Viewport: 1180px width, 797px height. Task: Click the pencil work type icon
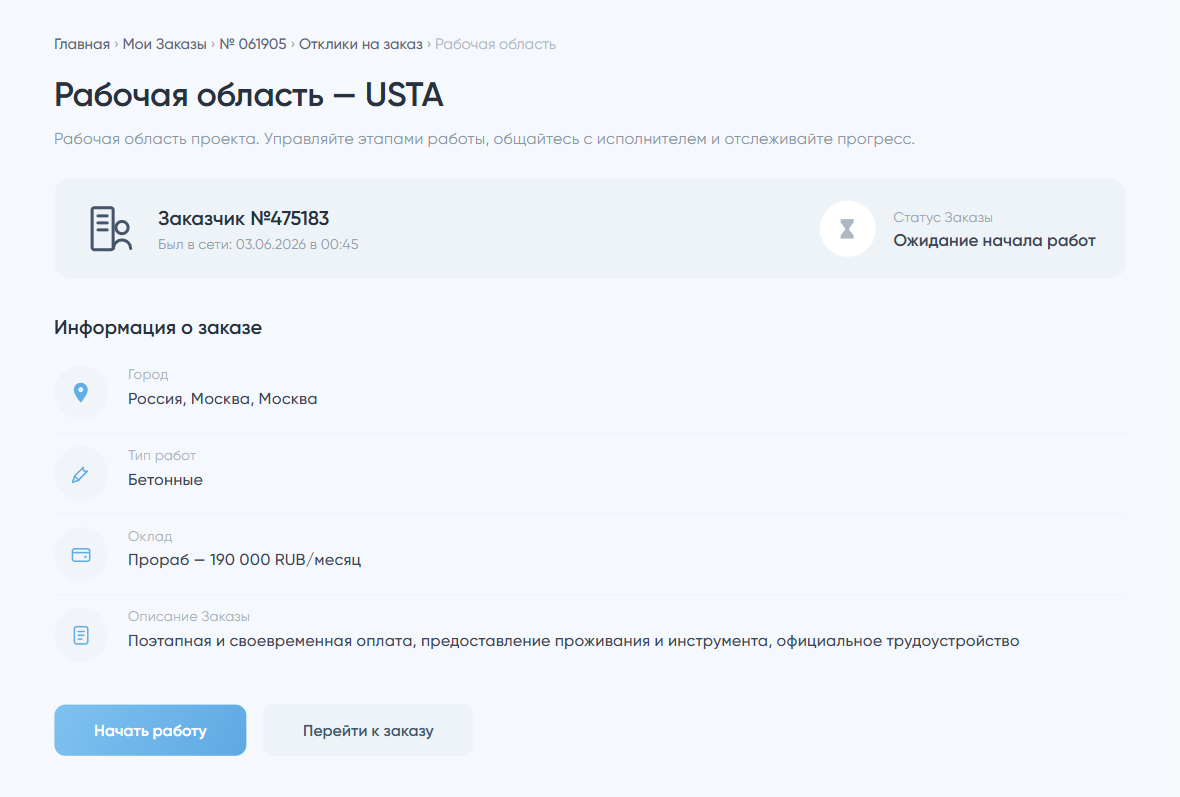[81, 473]
